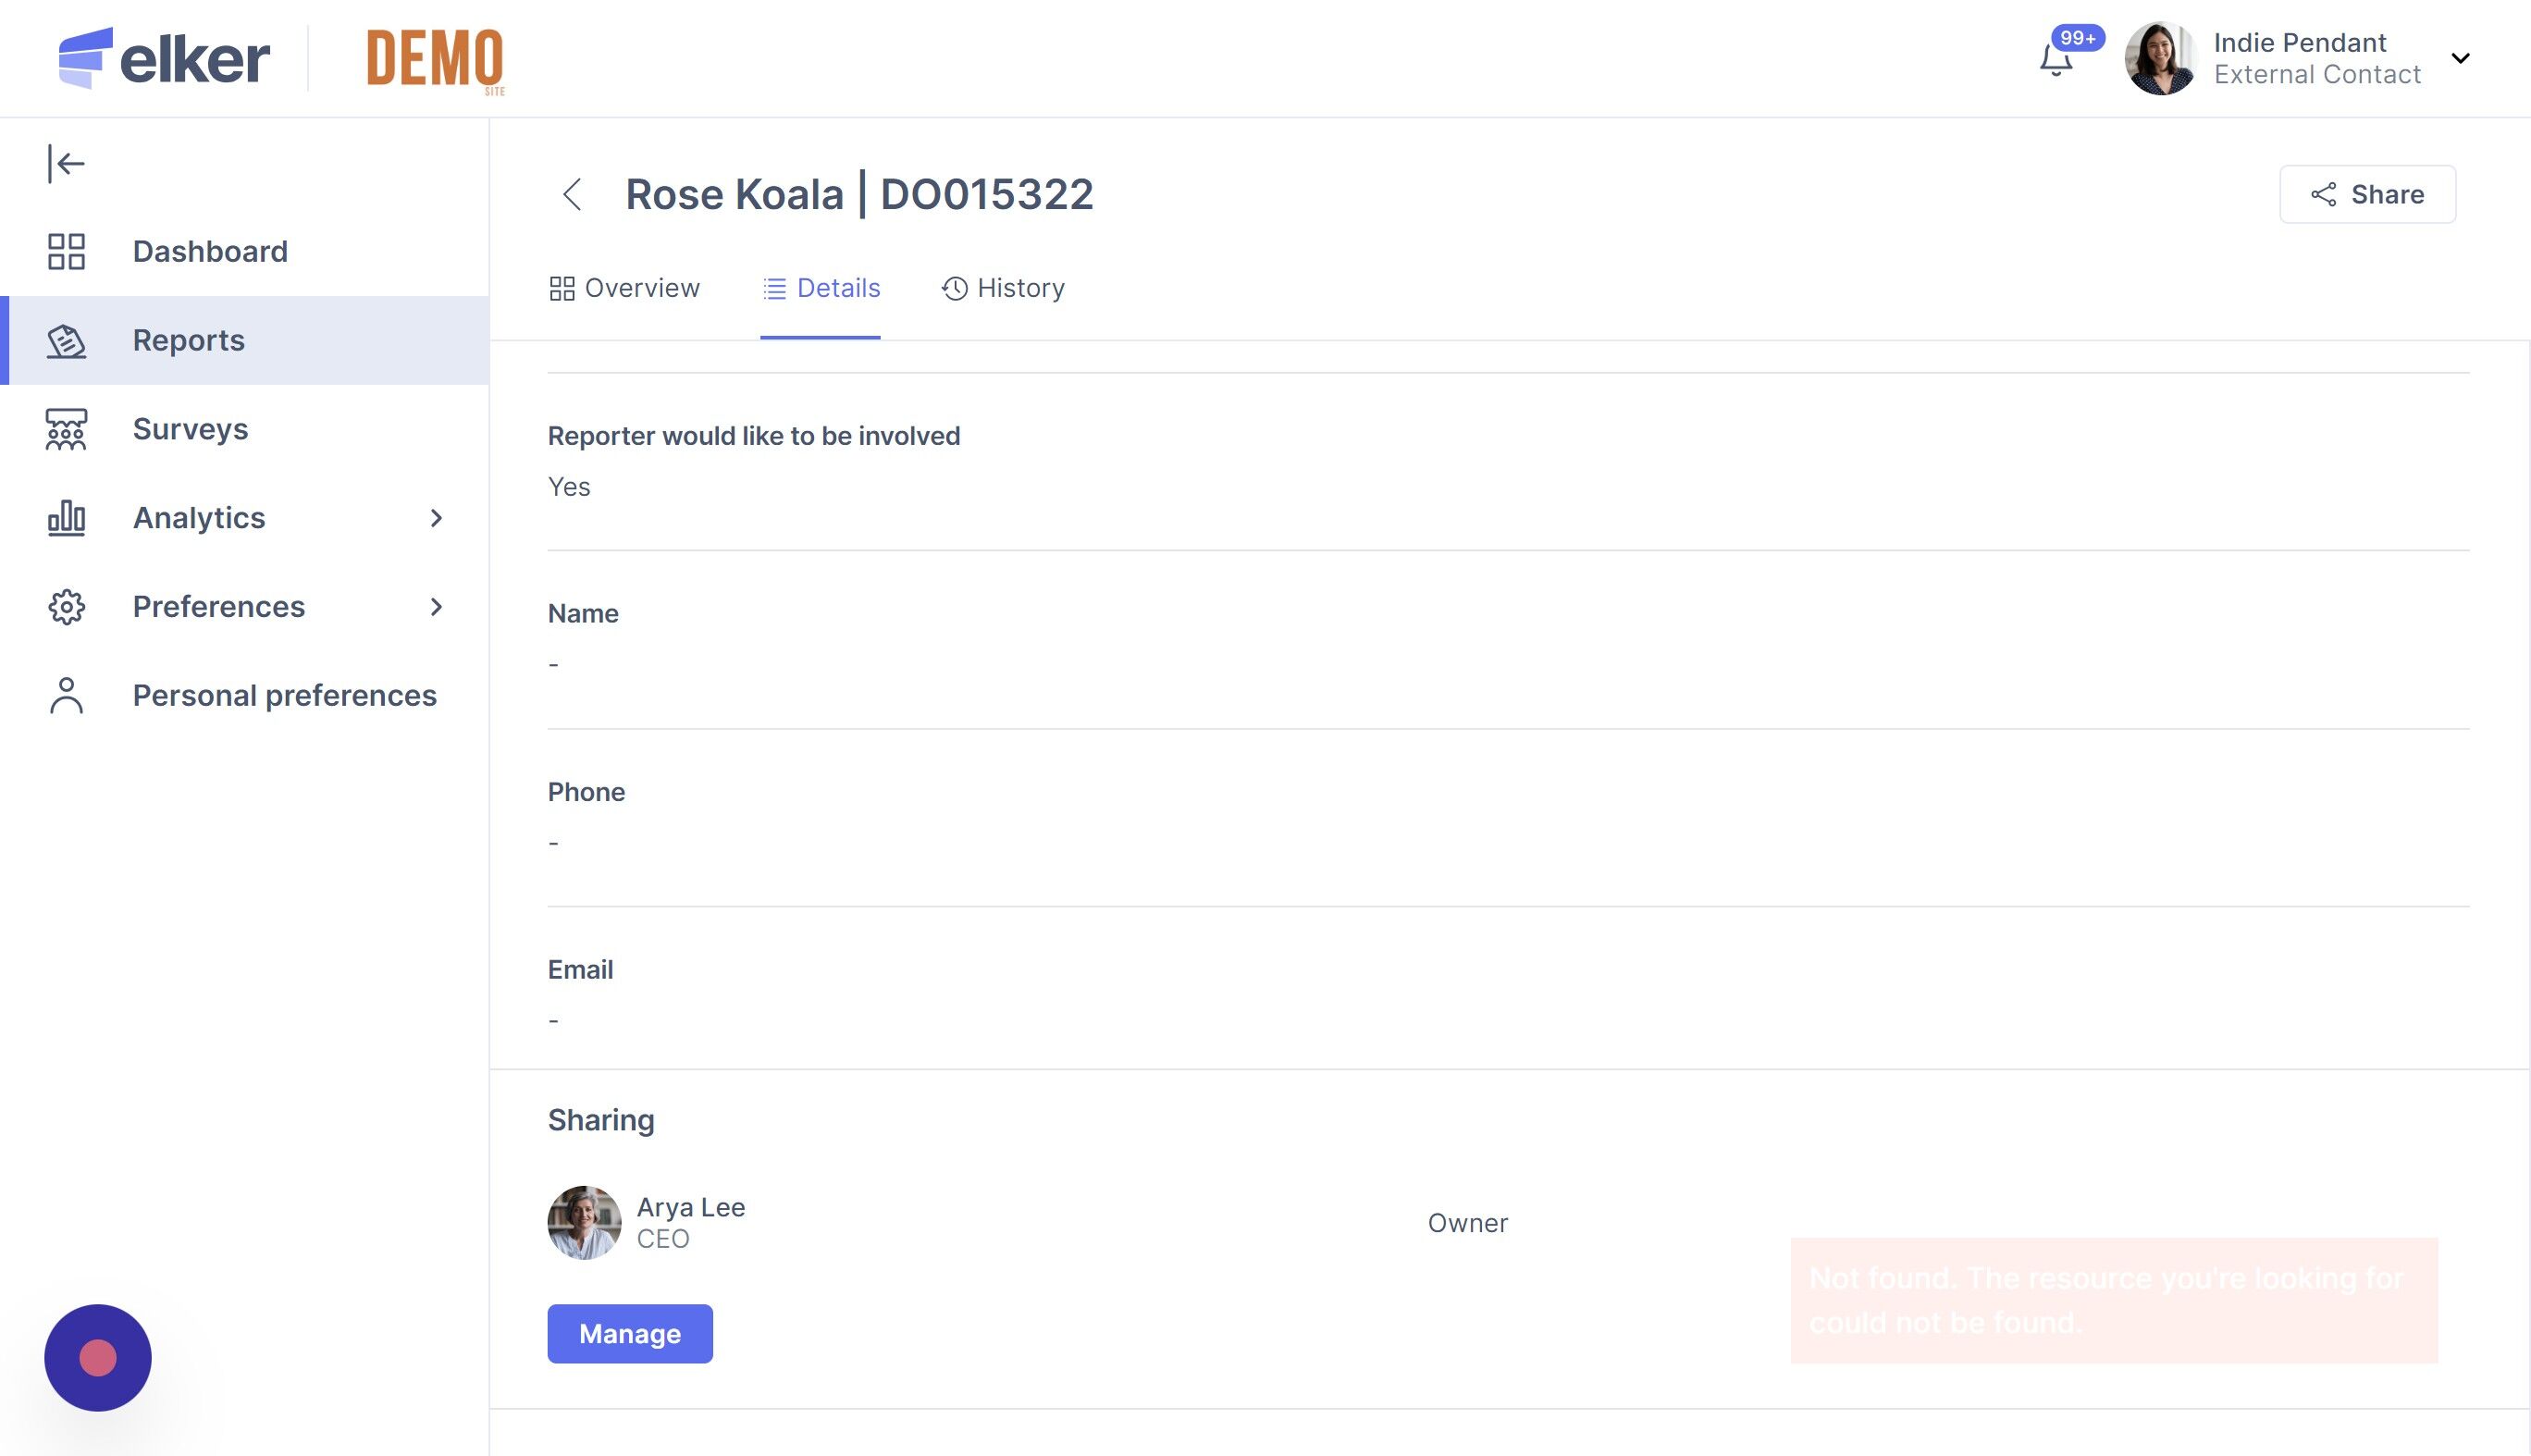Click the Manage sharing button

pos(629,1333)
